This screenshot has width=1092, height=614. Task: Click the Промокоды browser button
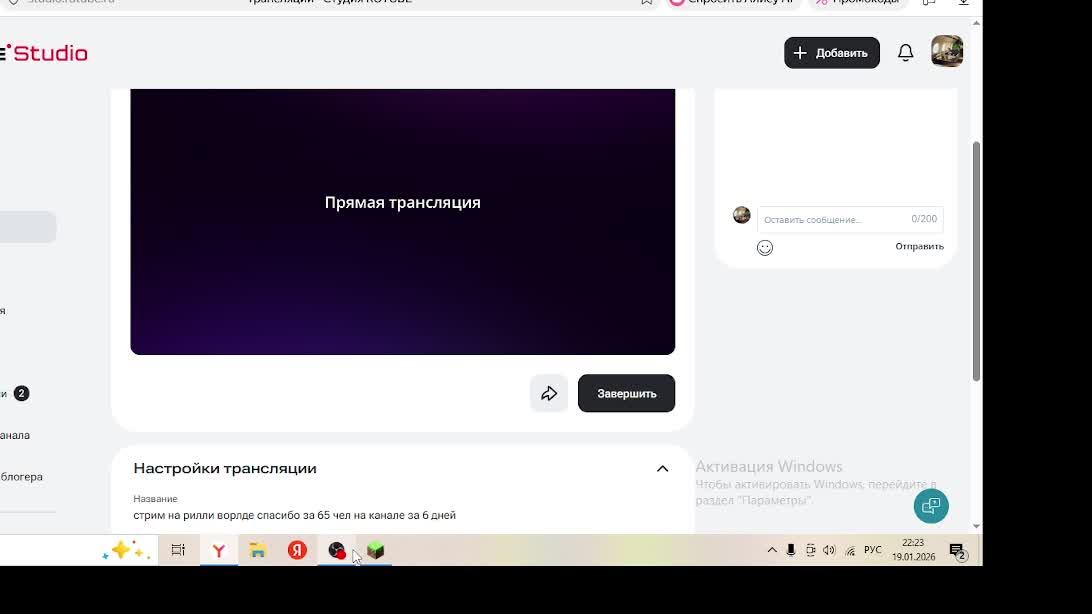click(858, 2)
